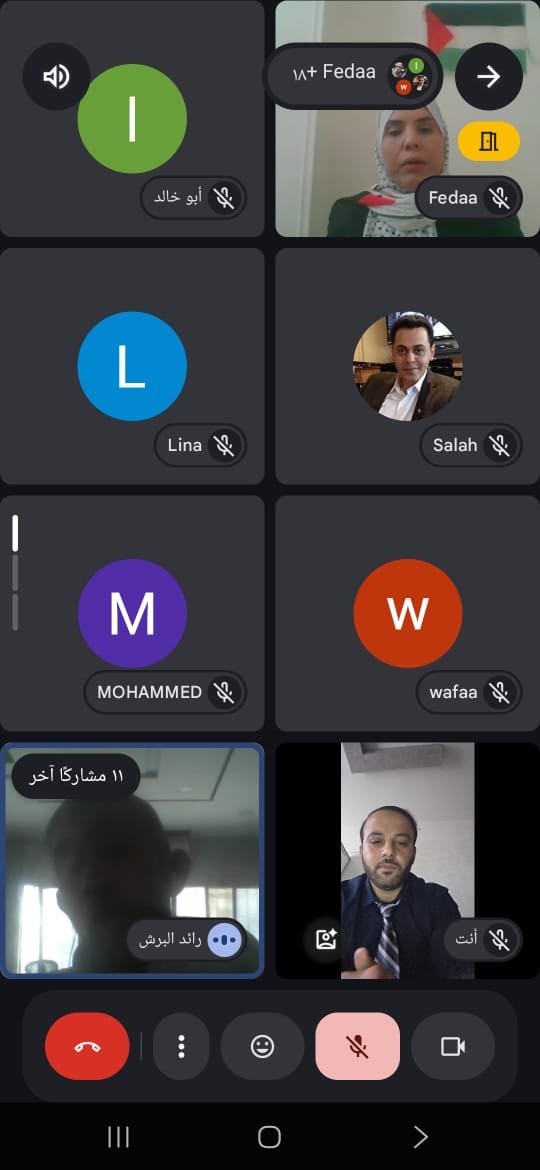Select the MOHAMMED participant name label

pyautogui.click(x=150, y=692)
